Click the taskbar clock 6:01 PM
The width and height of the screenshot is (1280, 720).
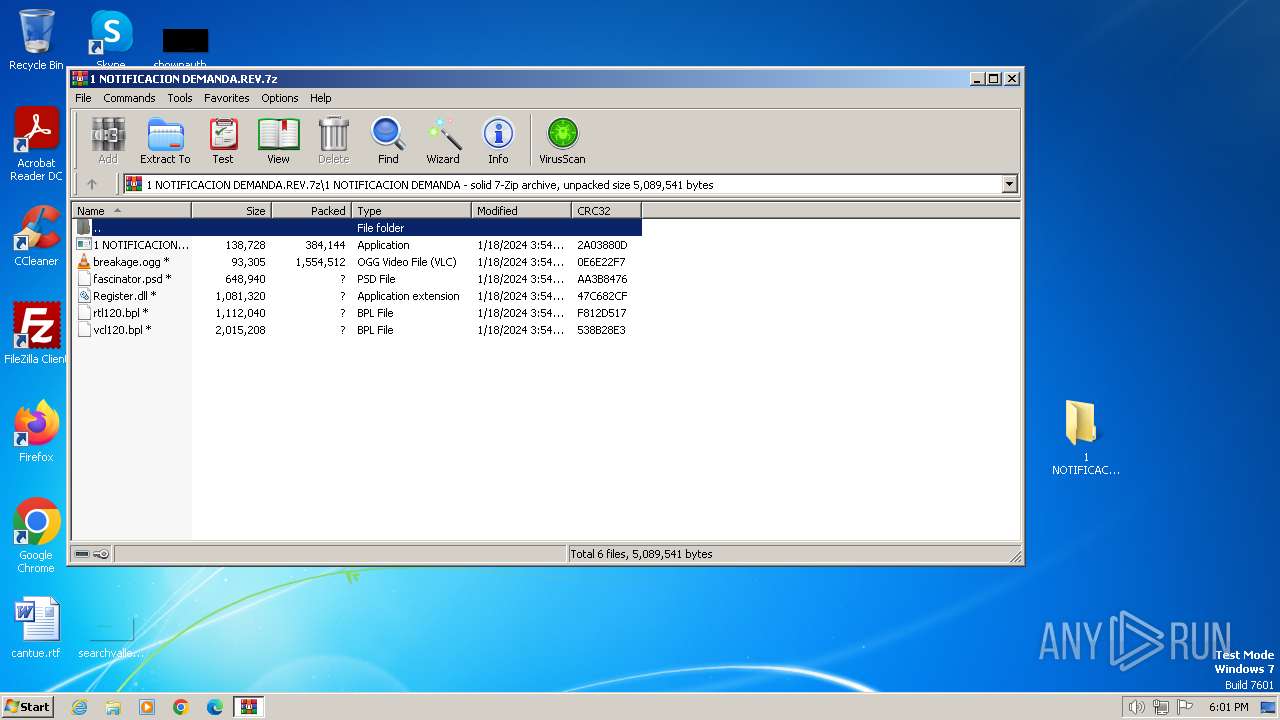(1228, 707)
